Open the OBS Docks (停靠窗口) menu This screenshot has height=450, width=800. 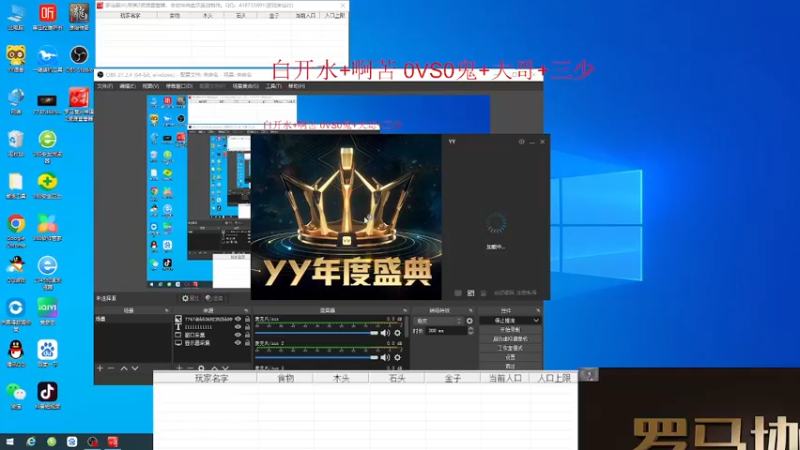pyautogui.click(x=179, y=86)
